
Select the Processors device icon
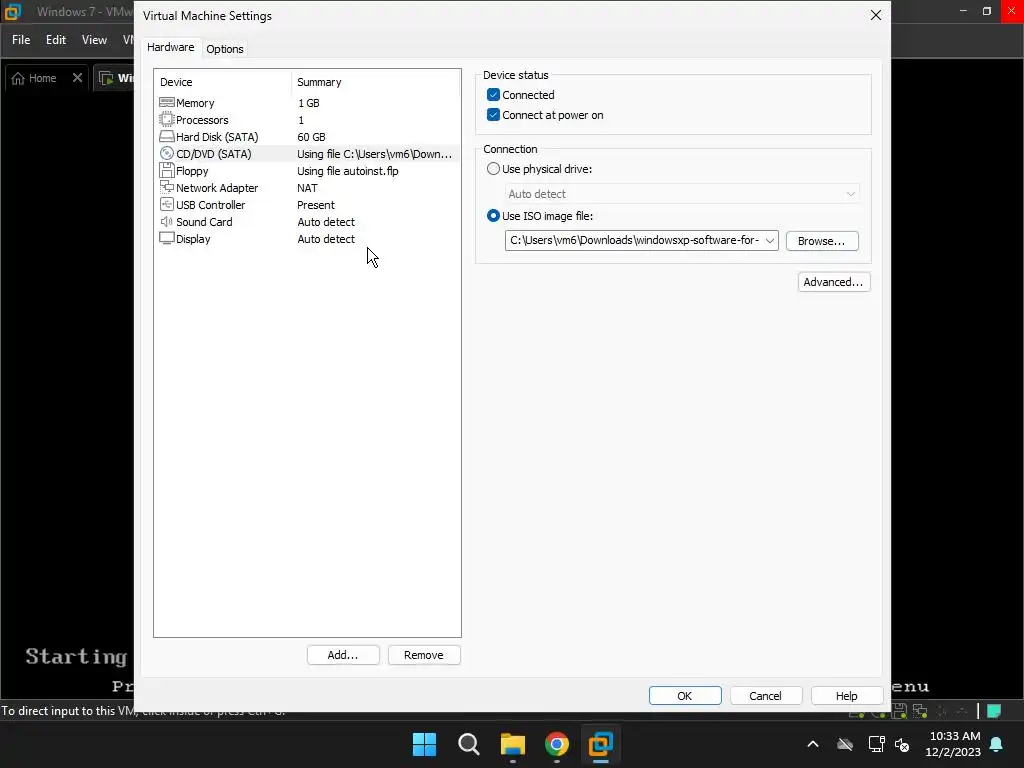(x=167, y=120)
